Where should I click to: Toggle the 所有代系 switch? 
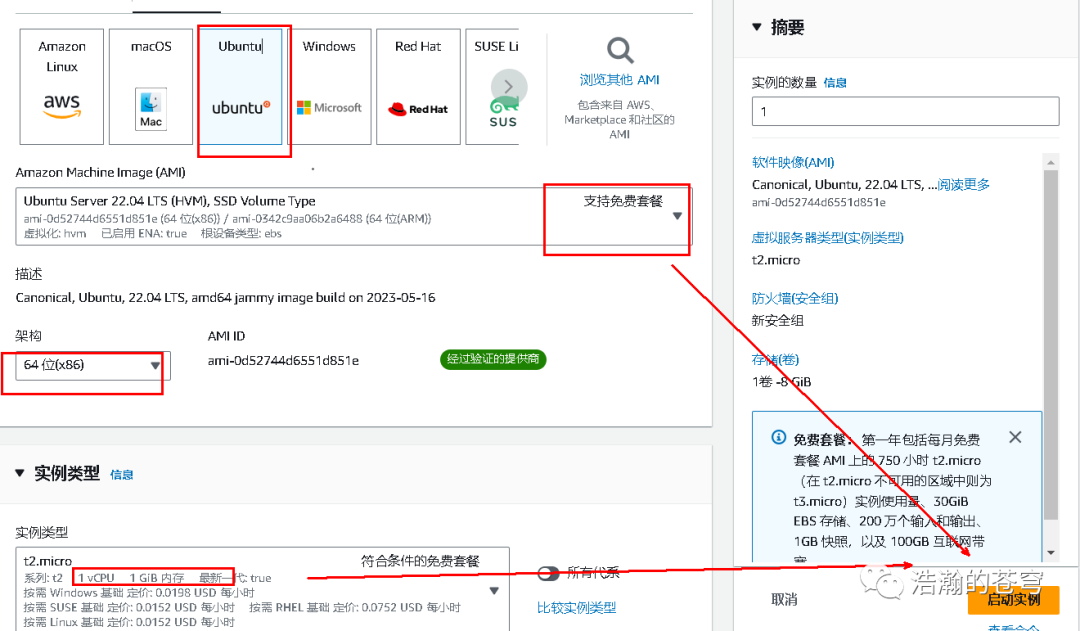click(548, 573)
